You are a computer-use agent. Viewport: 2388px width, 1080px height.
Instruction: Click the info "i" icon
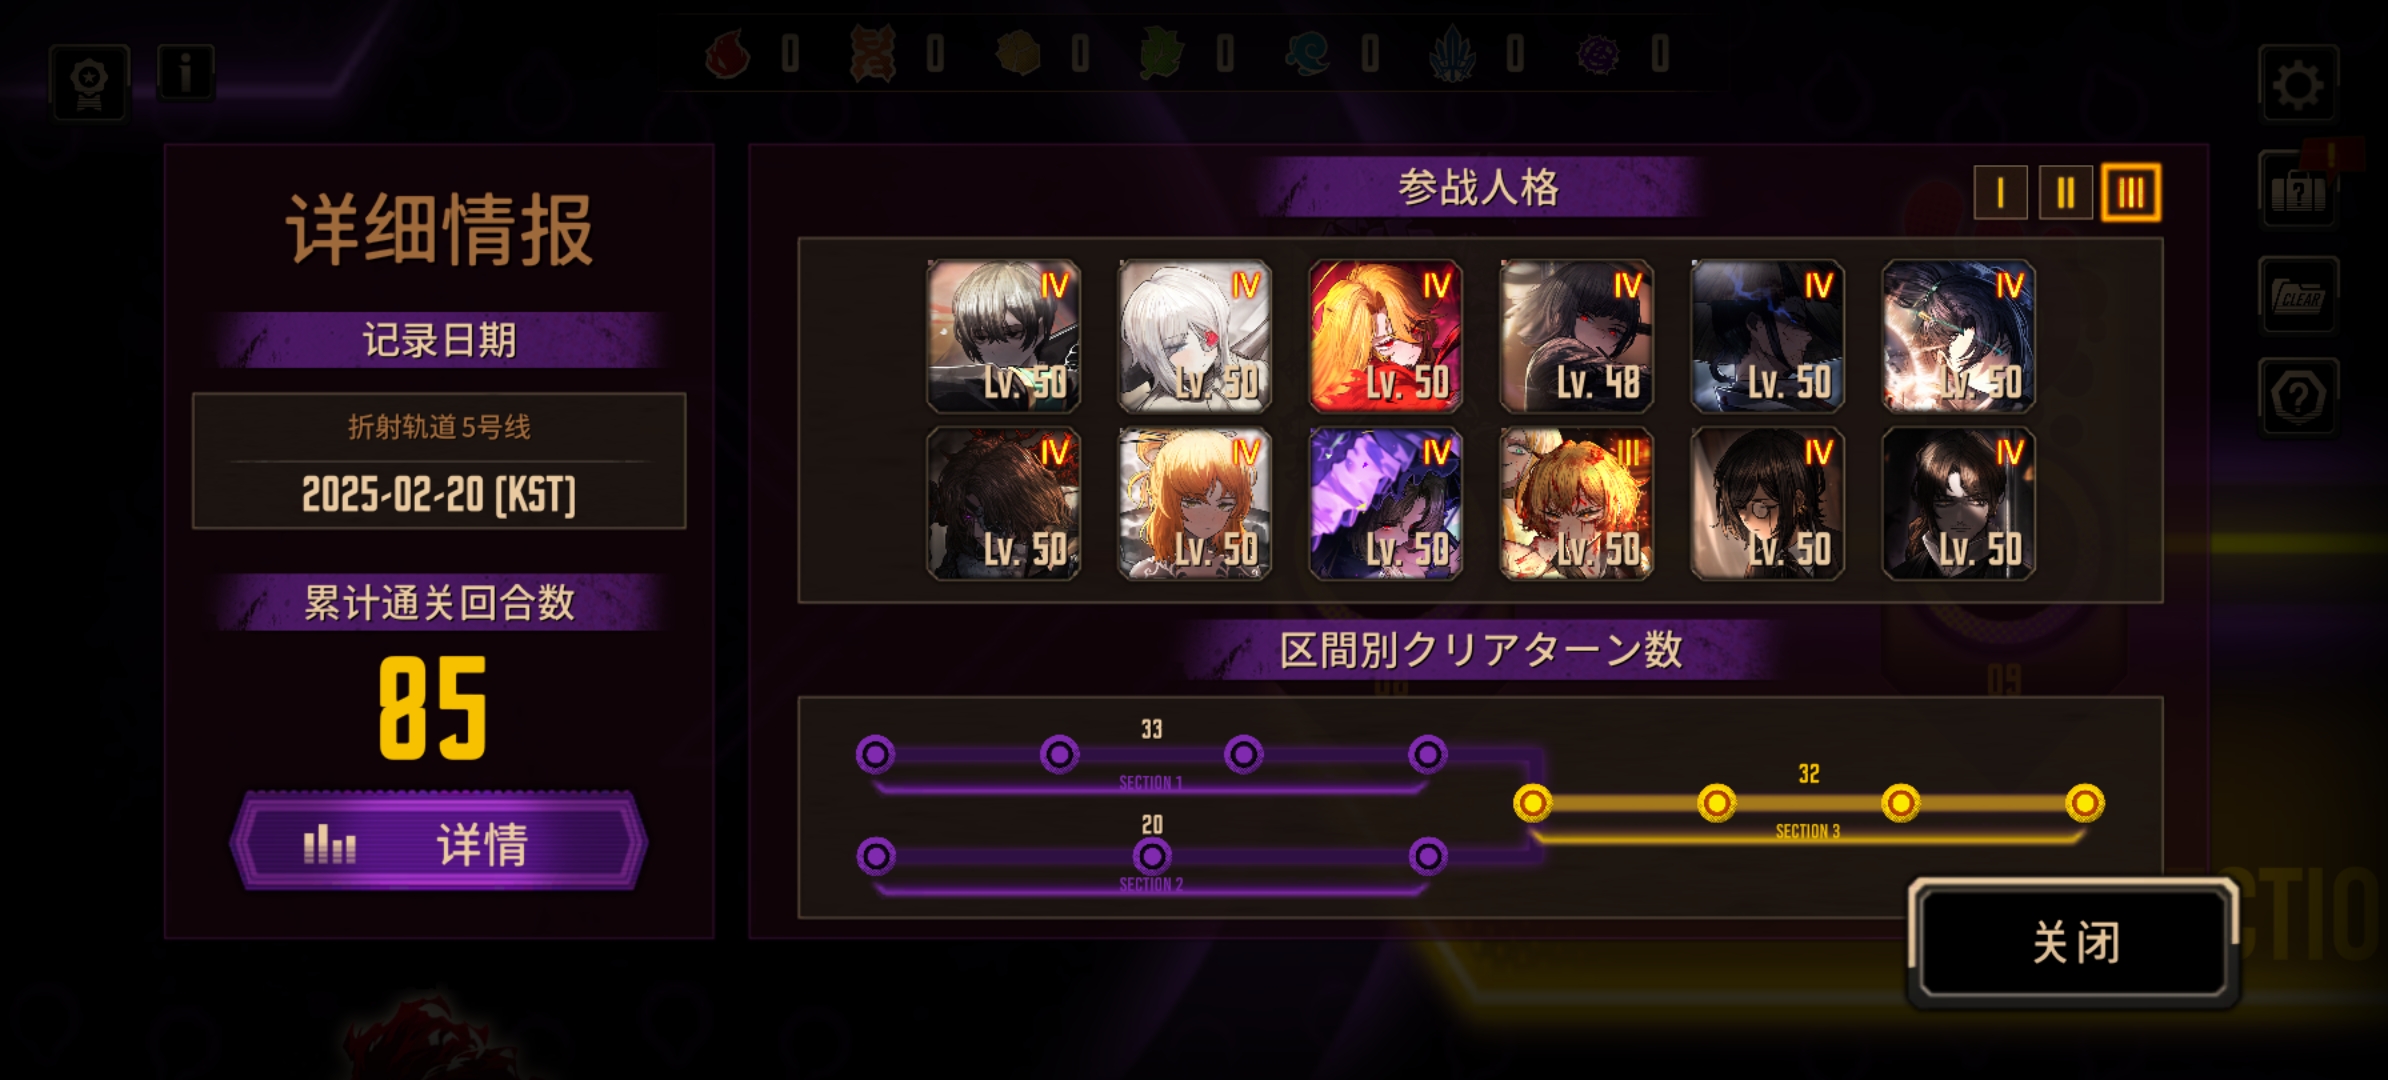pos(185,73)
